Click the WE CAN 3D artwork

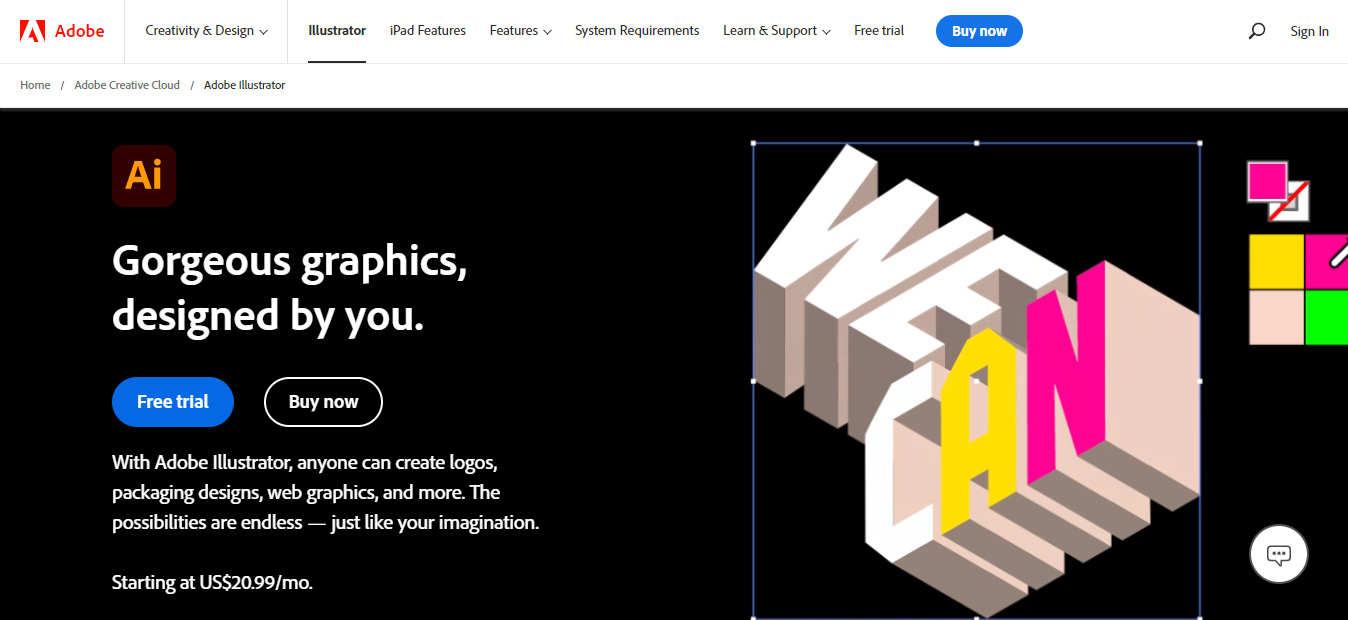pyautogui.click(x=976, y=380)
